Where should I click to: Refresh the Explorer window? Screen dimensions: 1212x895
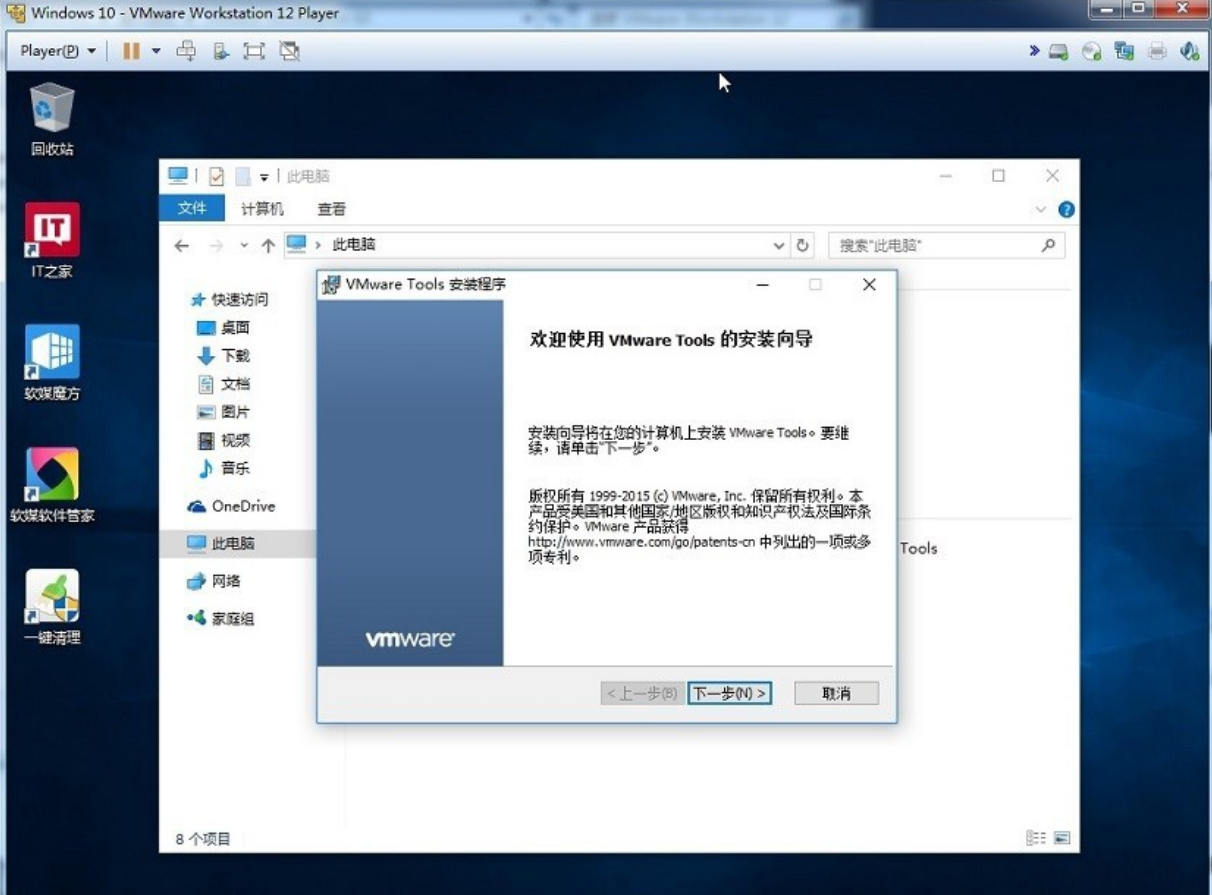point(802,245)
